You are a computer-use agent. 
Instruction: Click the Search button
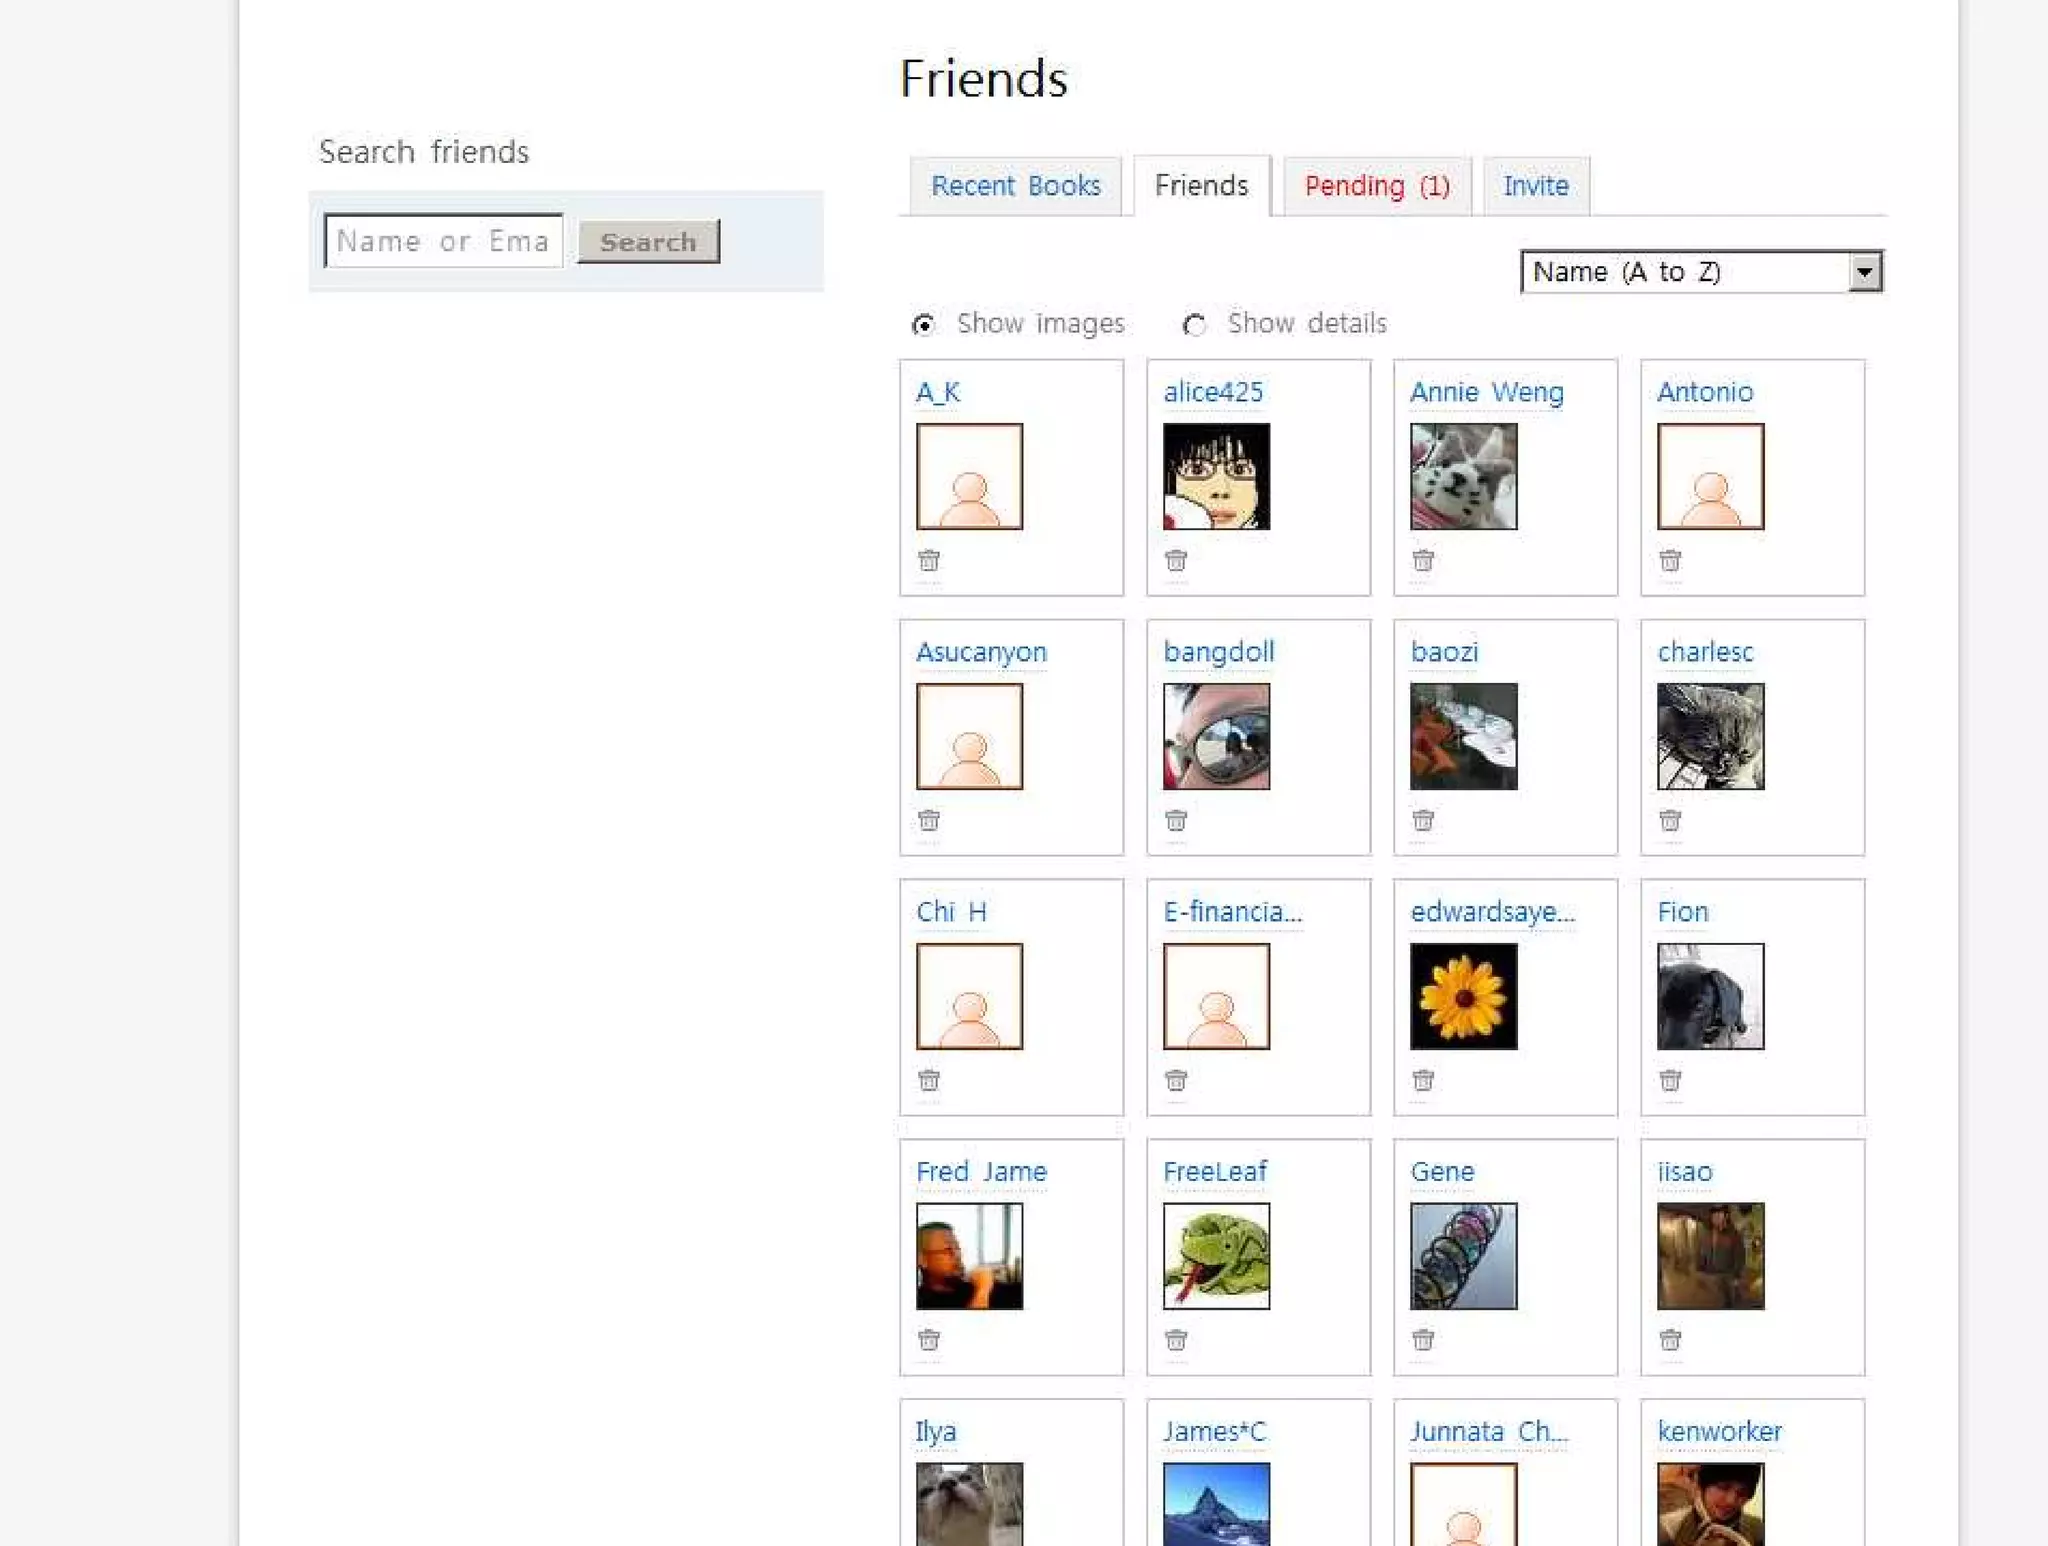pyautogui.click(x=648, y=242)
